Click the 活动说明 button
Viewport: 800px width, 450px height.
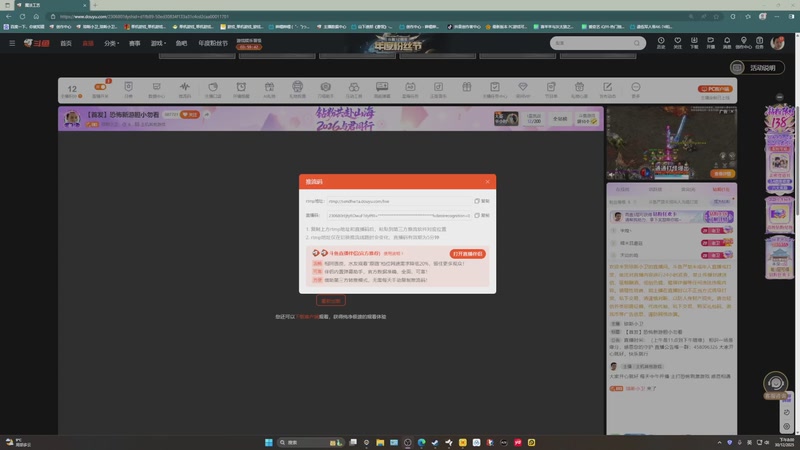pos(757,67)
